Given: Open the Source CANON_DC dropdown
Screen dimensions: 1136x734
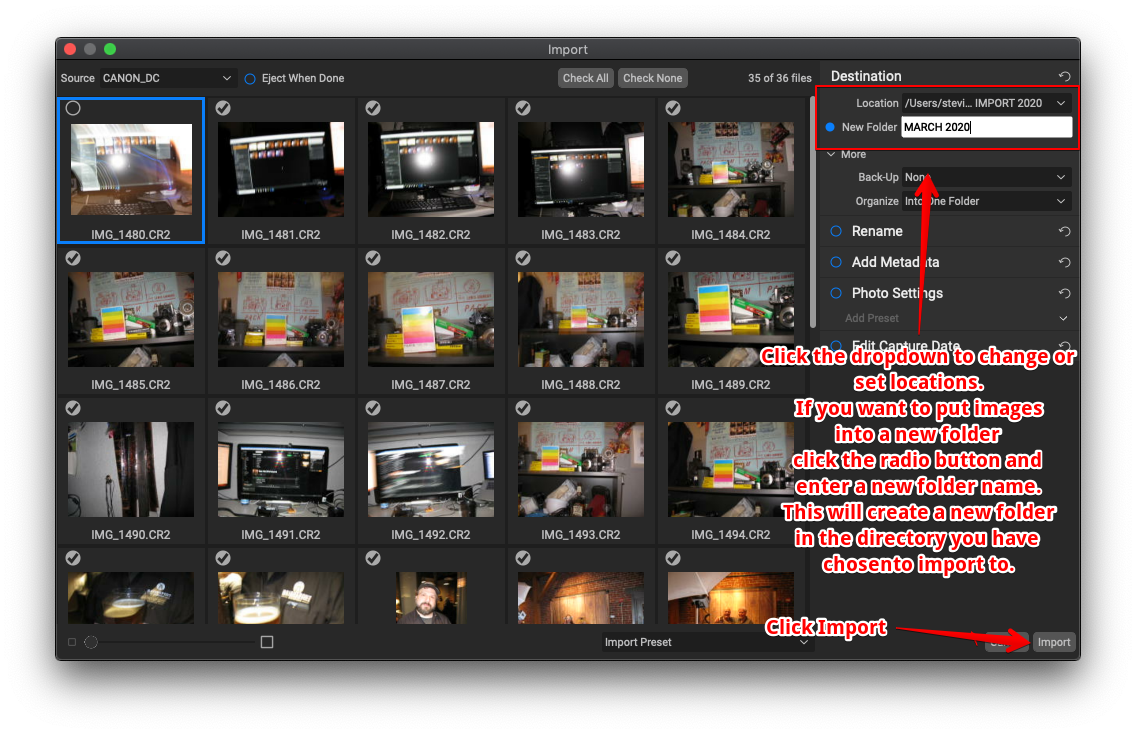Looking at the screenshot, I should click(x=167, y=78).
